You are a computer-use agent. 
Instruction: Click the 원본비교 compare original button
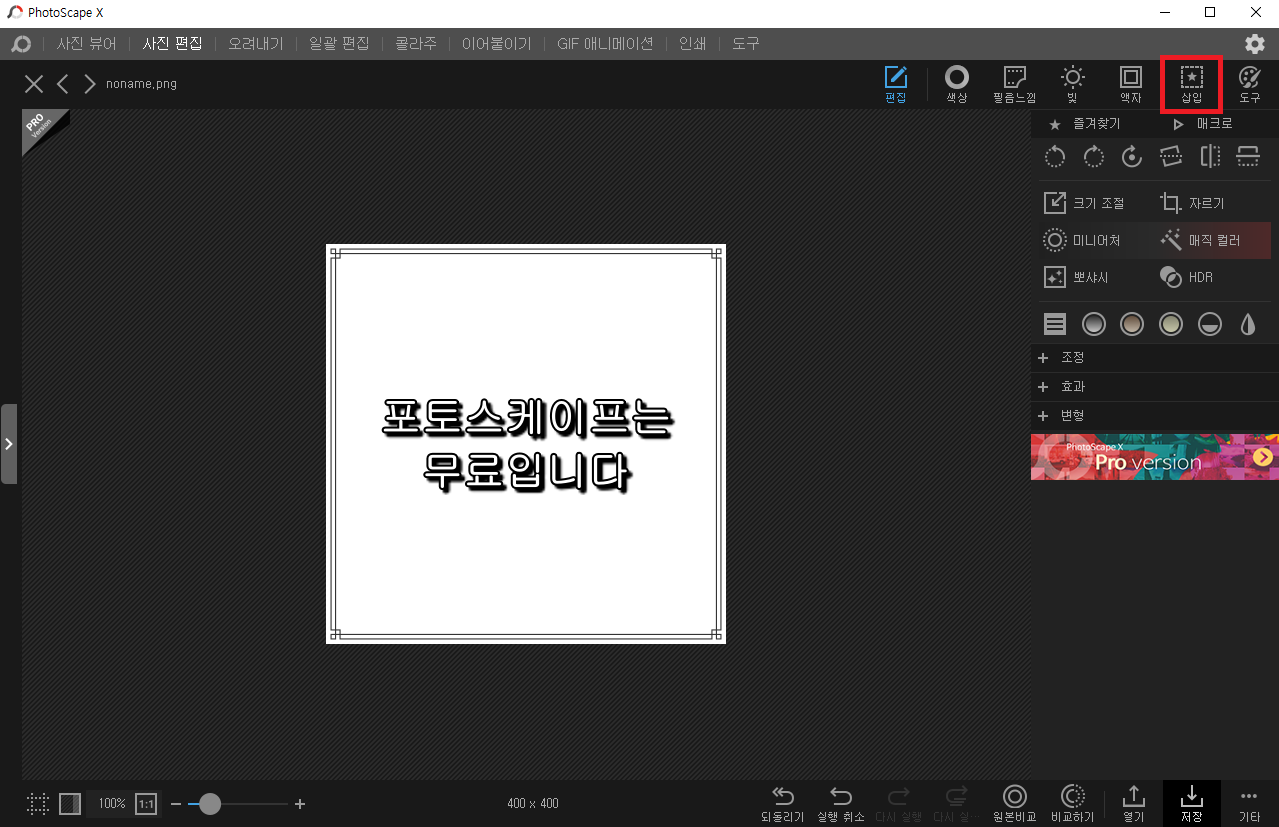pyautogui.click(x=1015, y=804)
